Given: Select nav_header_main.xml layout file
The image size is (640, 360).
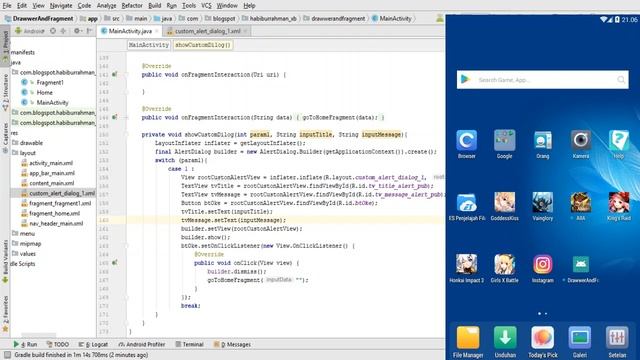Looking at the screenshot, I should 56,224.
